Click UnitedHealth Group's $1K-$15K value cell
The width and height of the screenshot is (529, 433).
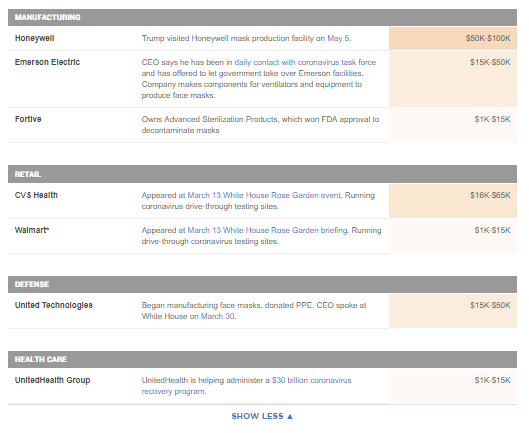[x=453, y=386]
